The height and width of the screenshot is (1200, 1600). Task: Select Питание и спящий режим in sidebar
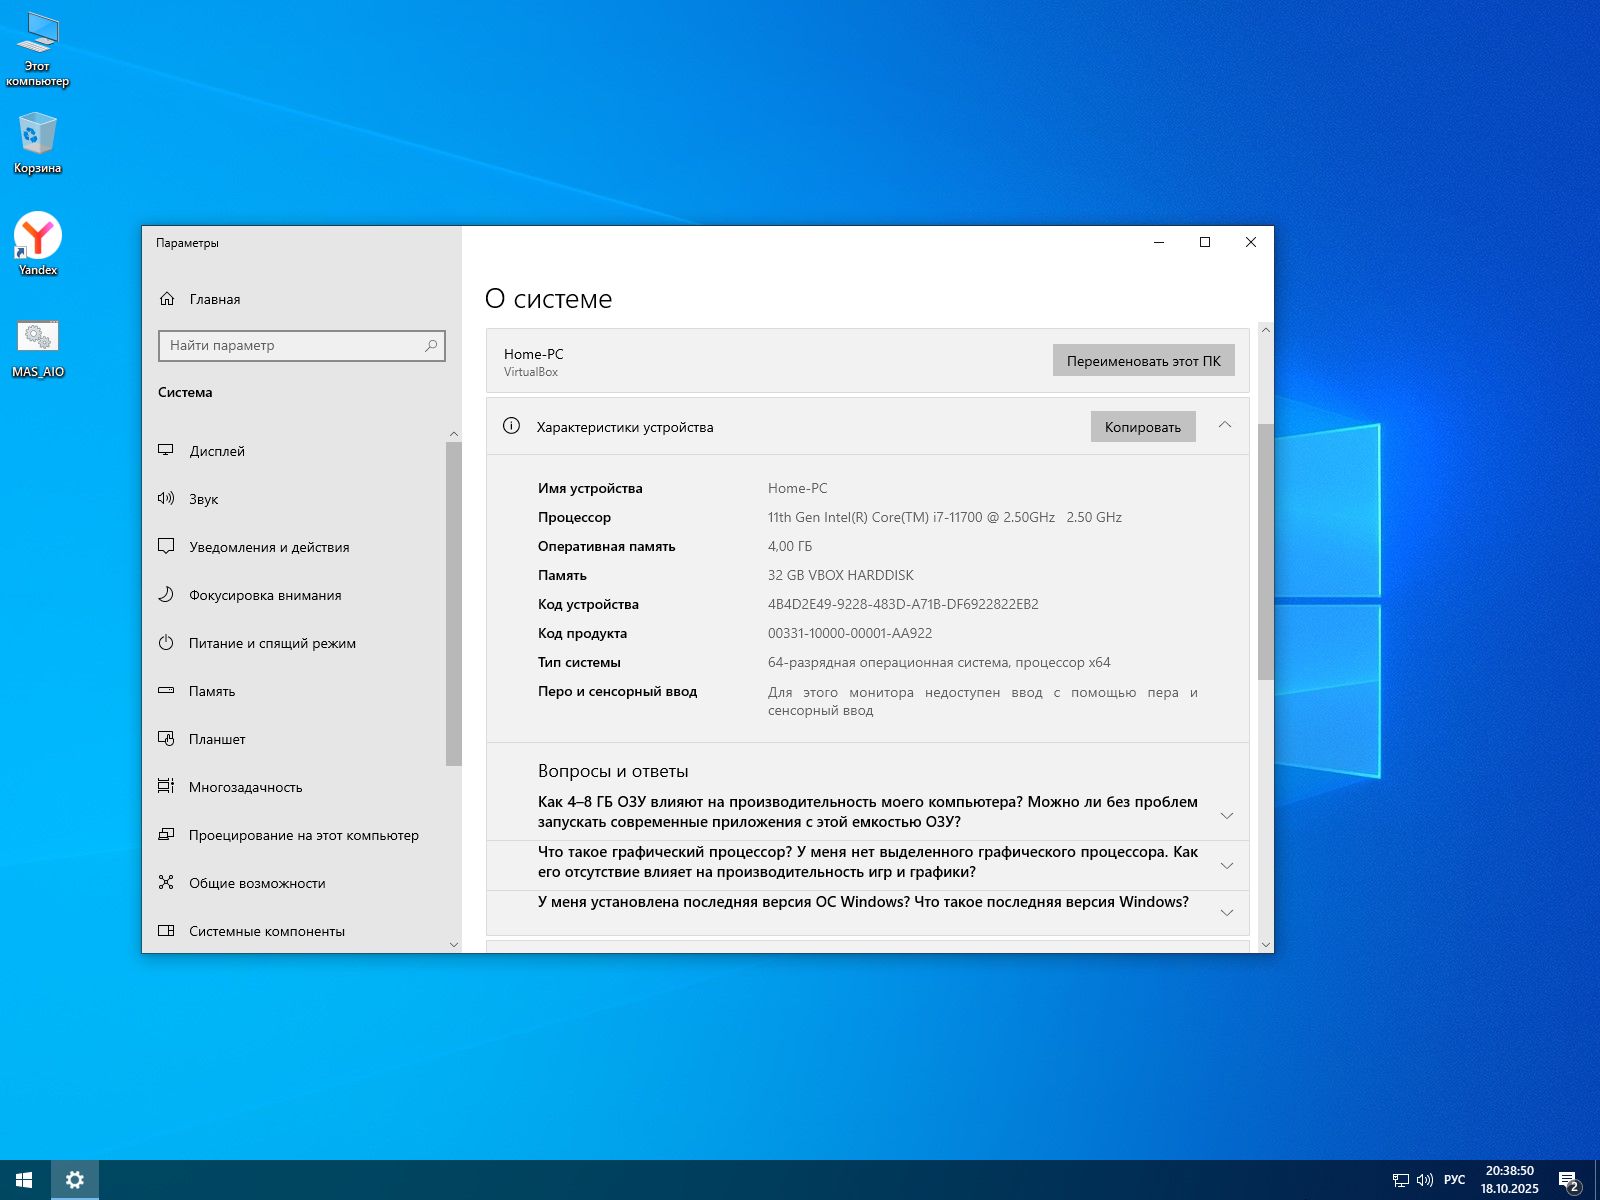point(272,643)
